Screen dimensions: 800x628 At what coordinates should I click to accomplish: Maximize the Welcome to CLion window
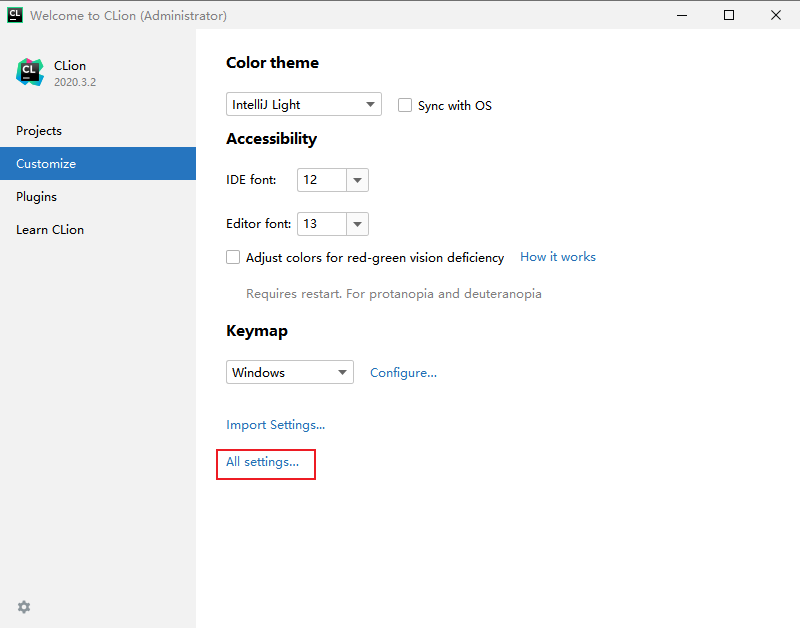(729, 15)
